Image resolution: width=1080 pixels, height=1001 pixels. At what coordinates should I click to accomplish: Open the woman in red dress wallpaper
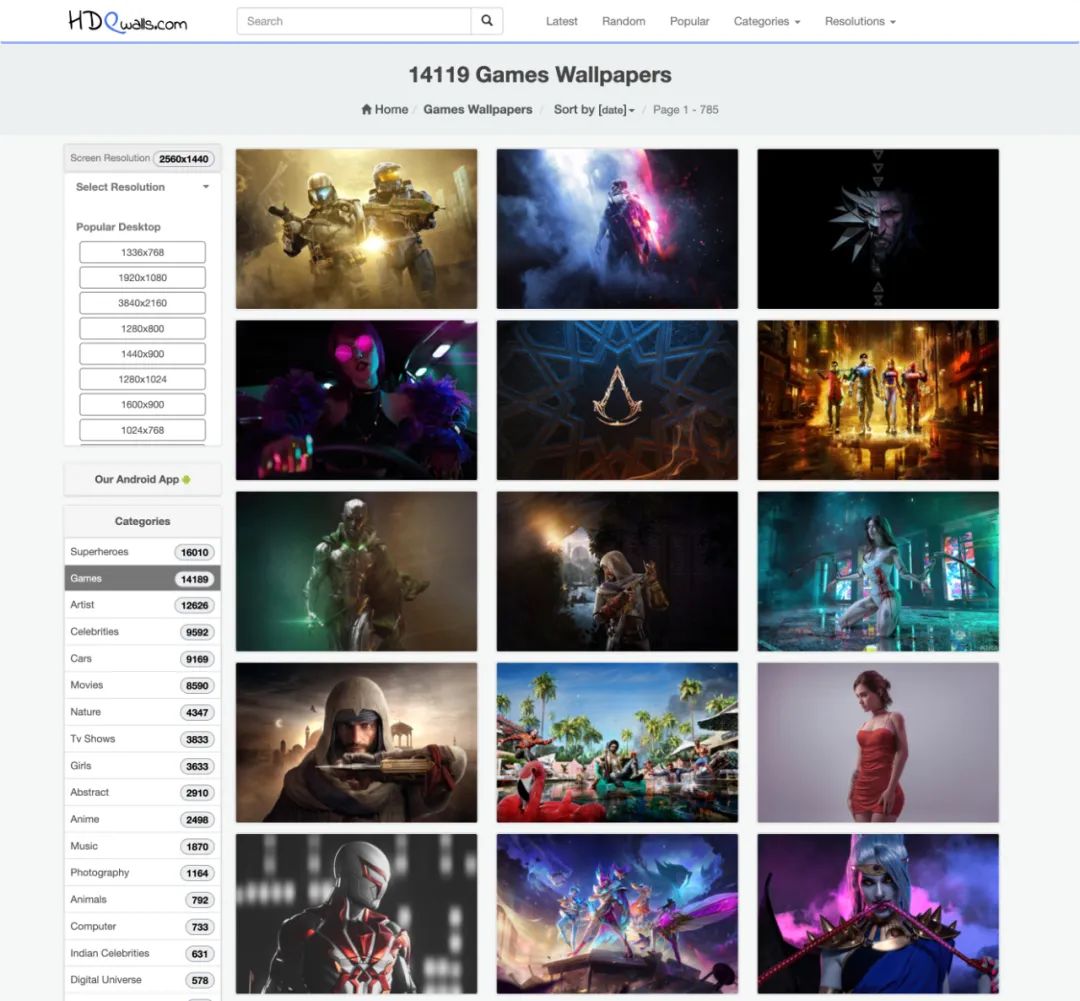click(x=878, y=743)
